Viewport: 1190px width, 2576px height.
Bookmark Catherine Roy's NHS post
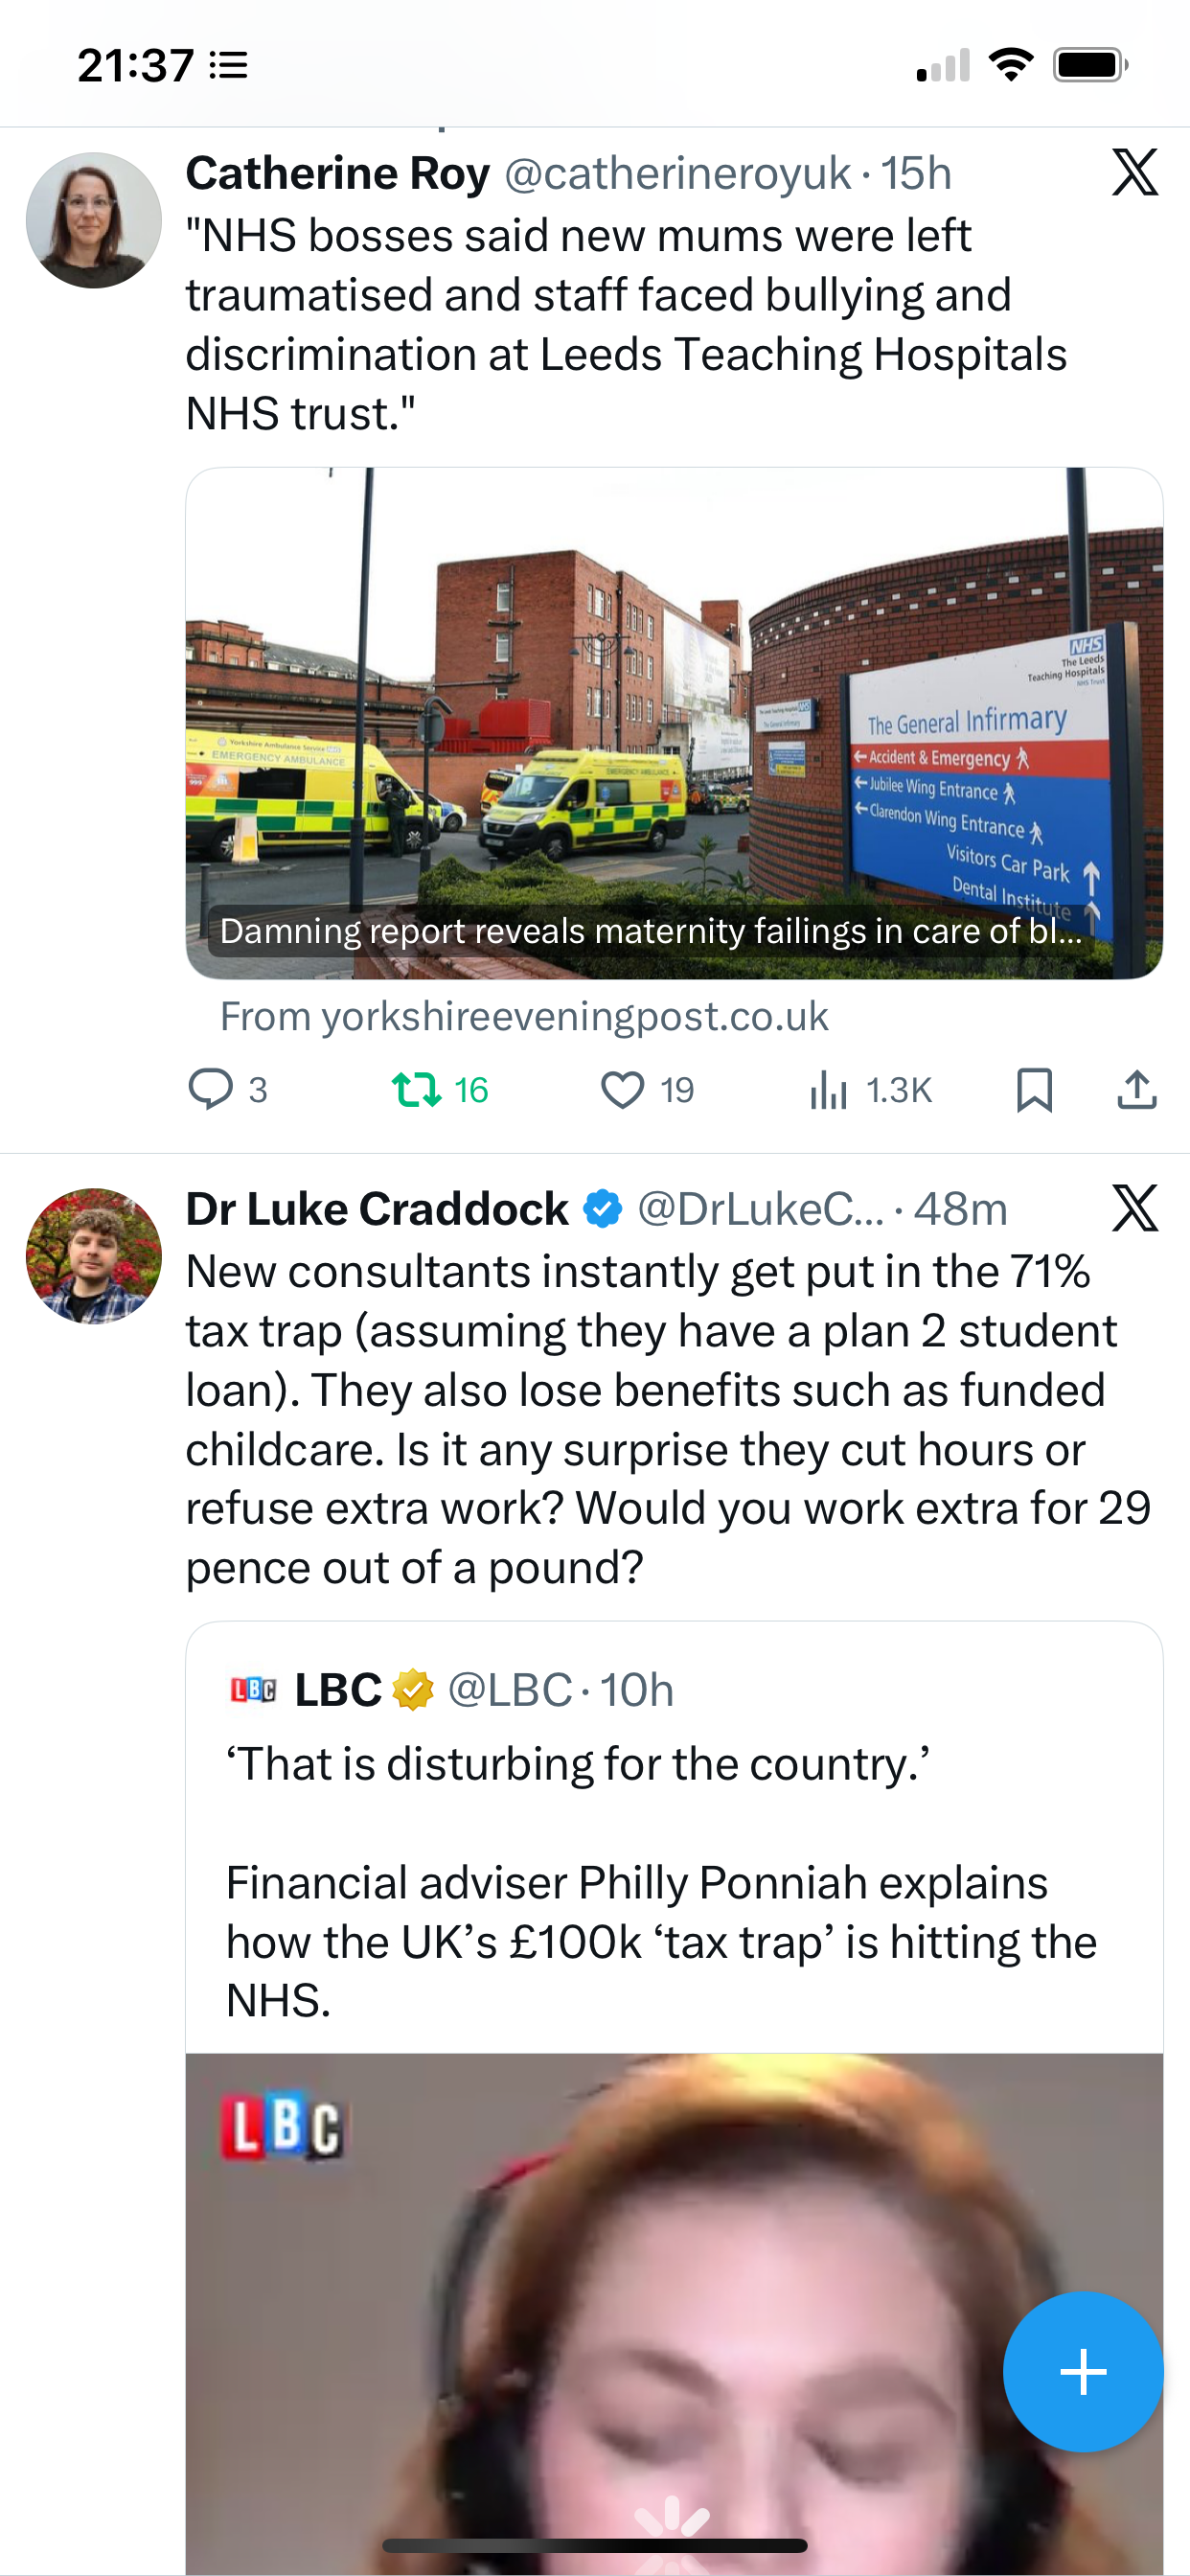1034,1089
